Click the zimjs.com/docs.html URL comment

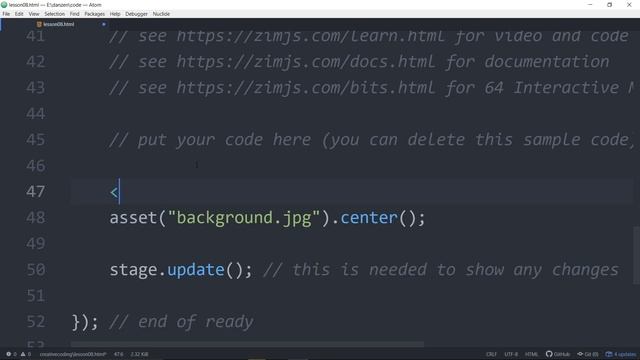306,62
